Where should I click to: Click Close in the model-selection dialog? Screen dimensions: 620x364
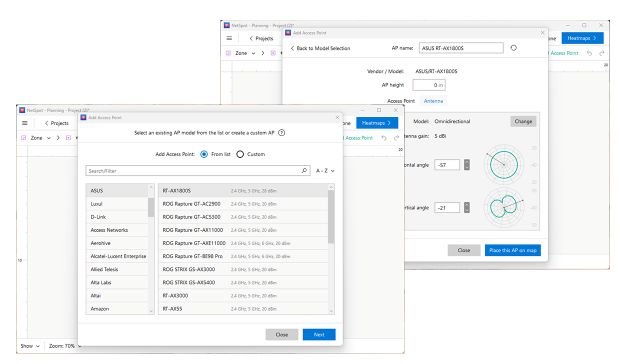pos(282,335)
